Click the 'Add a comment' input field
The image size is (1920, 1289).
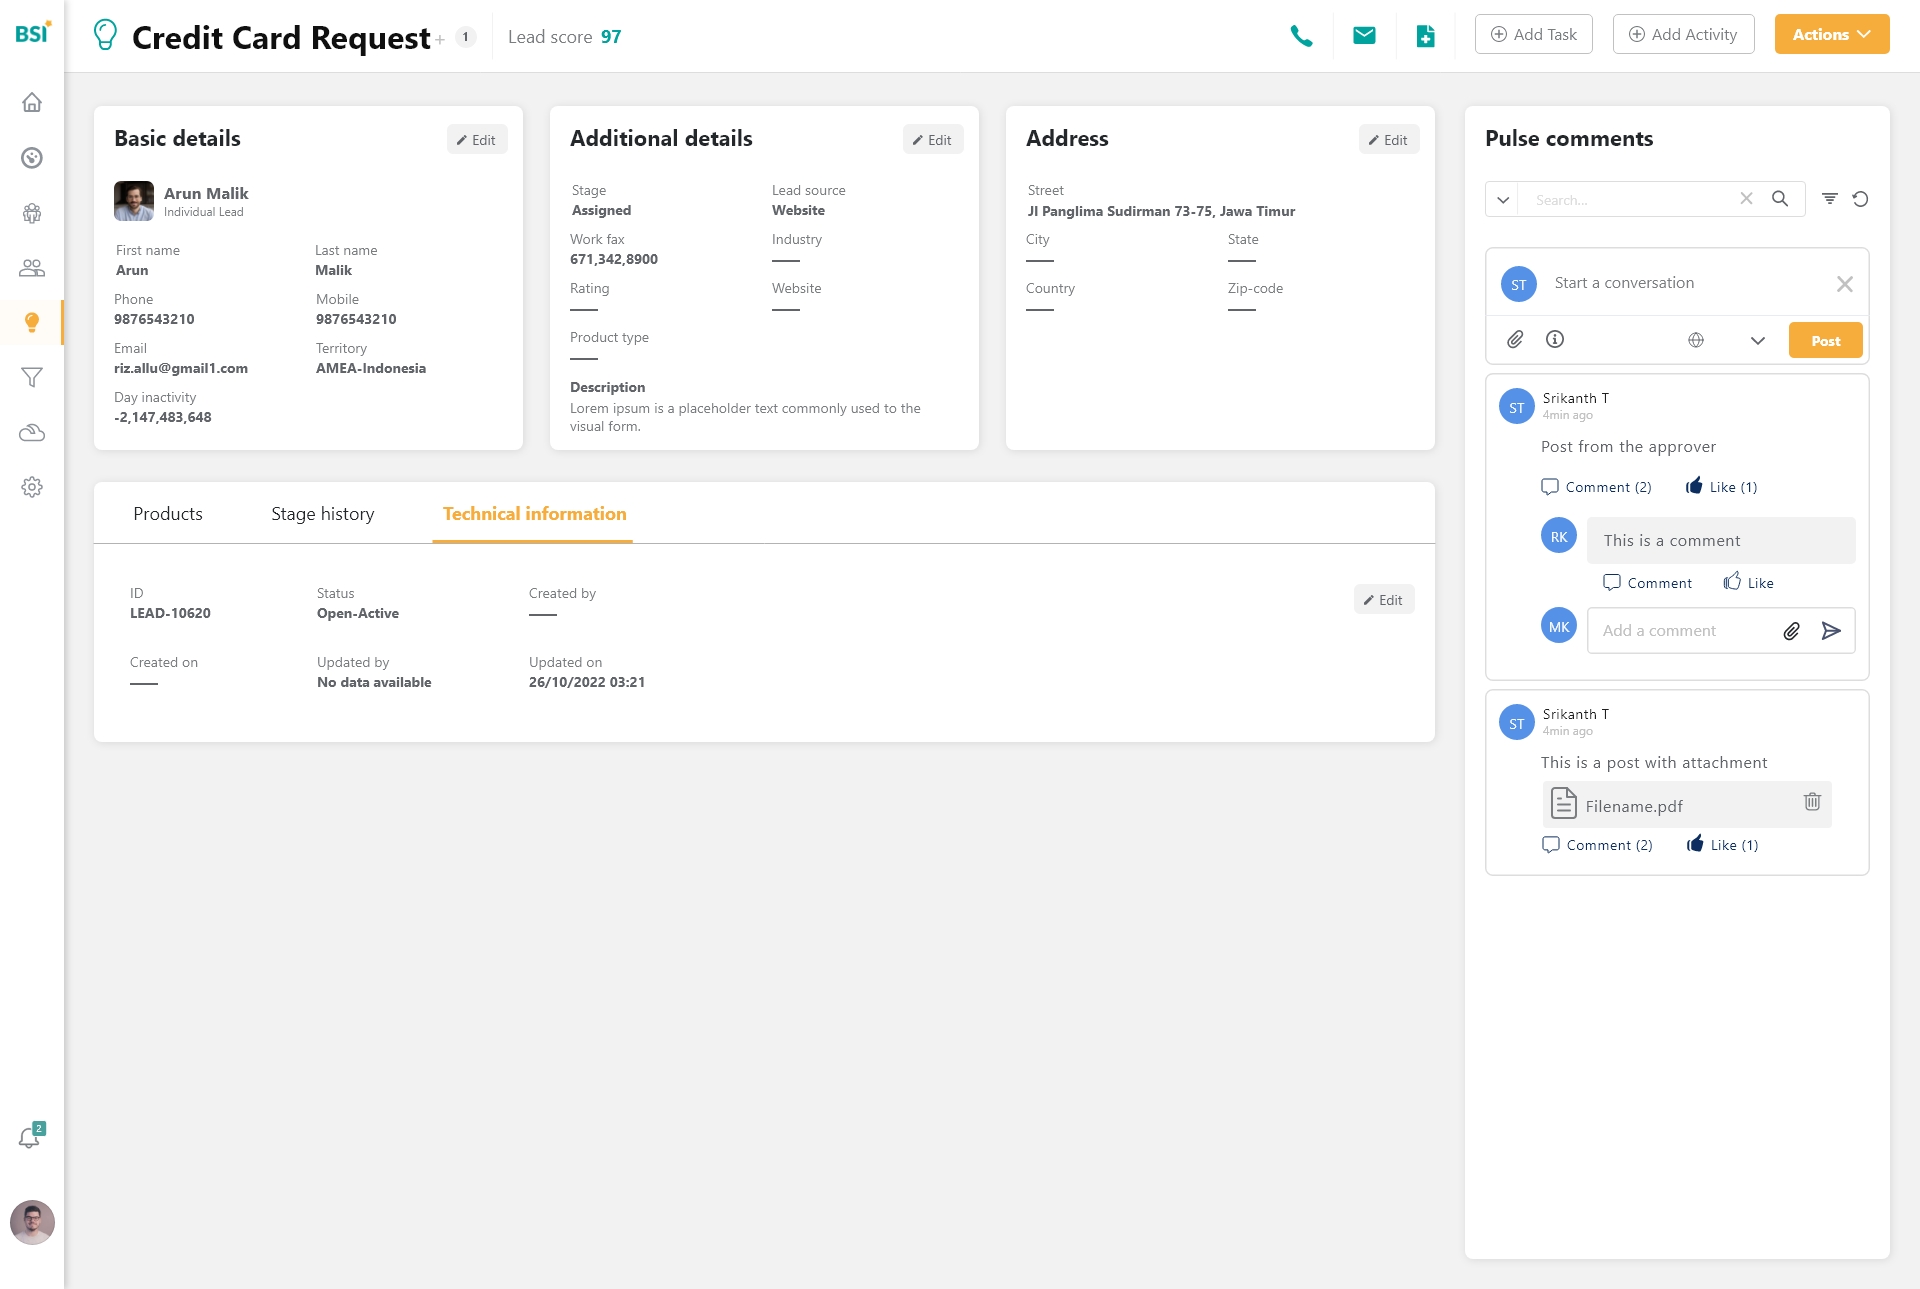1680,631
